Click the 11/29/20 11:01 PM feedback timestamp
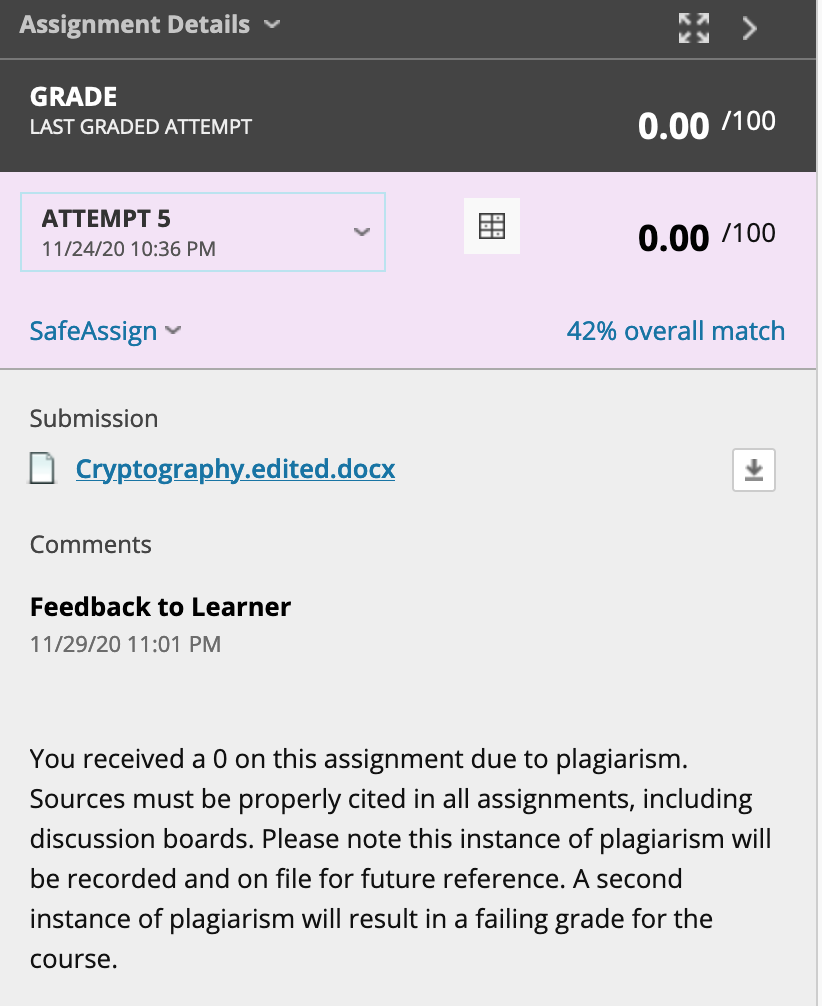The height and width of the screenshot is (1006, 822). coord(125,644)
